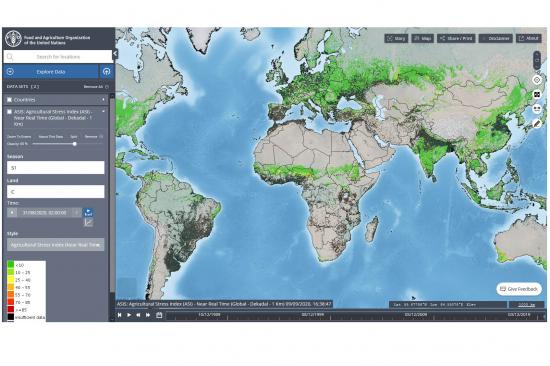Click the center-map location target icon

[537, 80]
